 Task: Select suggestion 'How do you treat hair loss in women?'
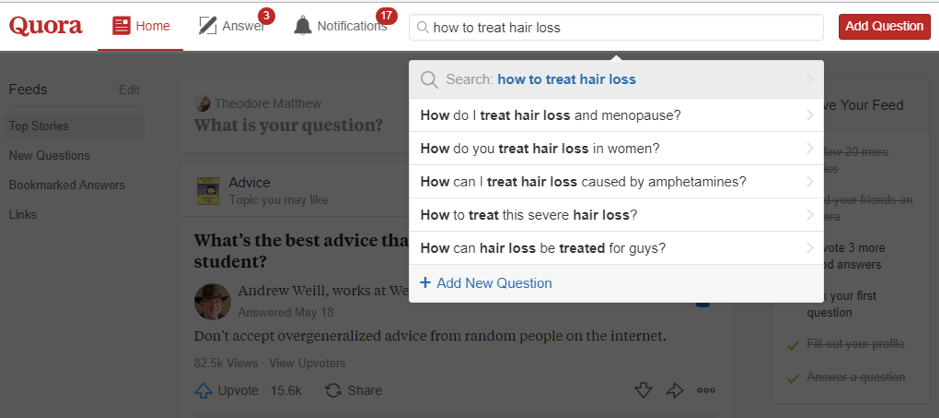tap(616, 148)
